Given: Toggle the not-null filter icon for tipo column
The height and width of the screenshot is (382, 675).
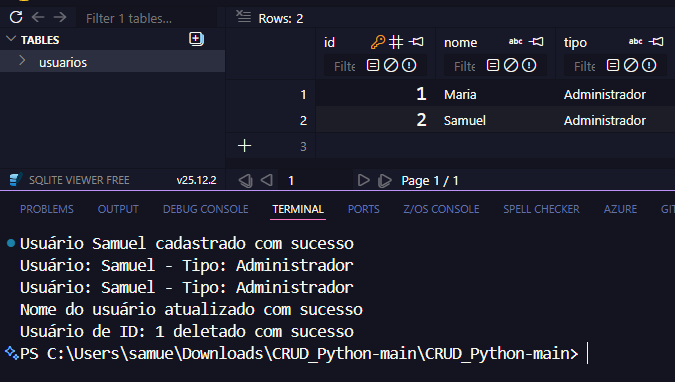Looking at the screenshot, I should (649, 65).
